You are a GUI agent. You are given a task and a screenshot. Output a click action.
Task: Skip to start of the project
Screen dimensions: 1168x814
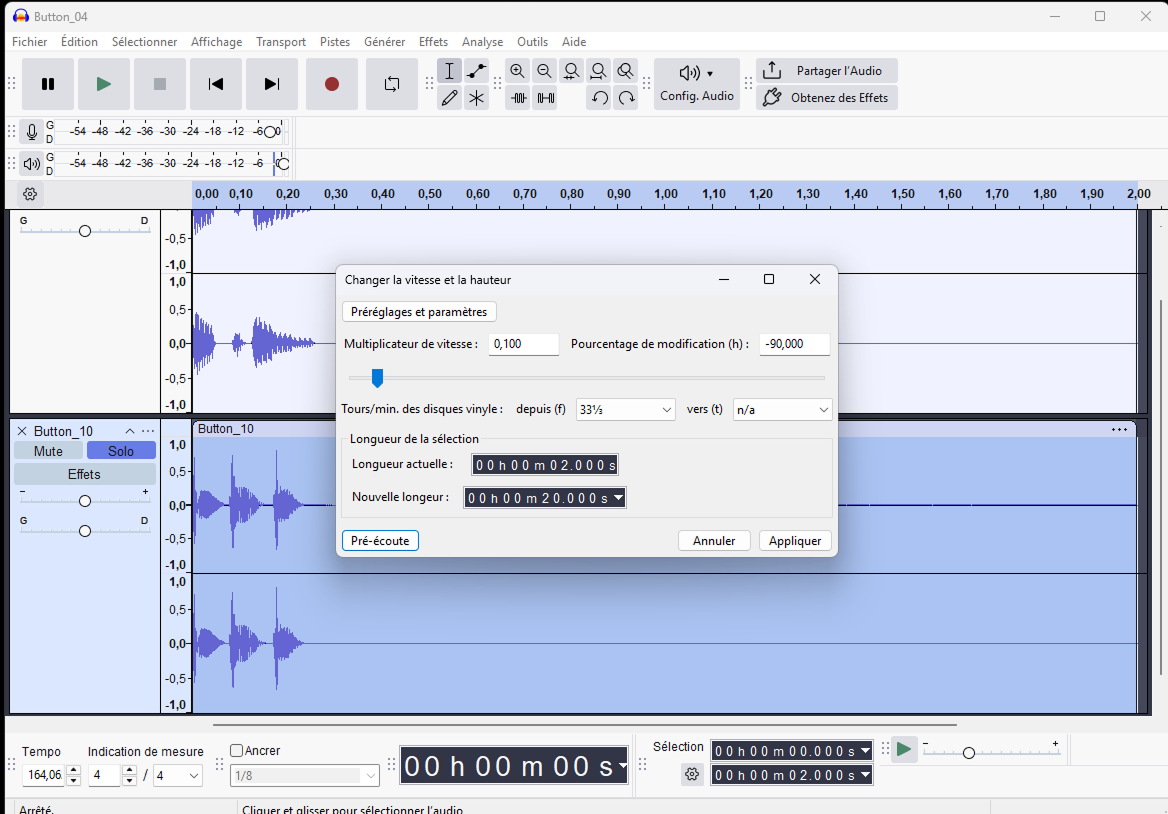coord(216,84)
